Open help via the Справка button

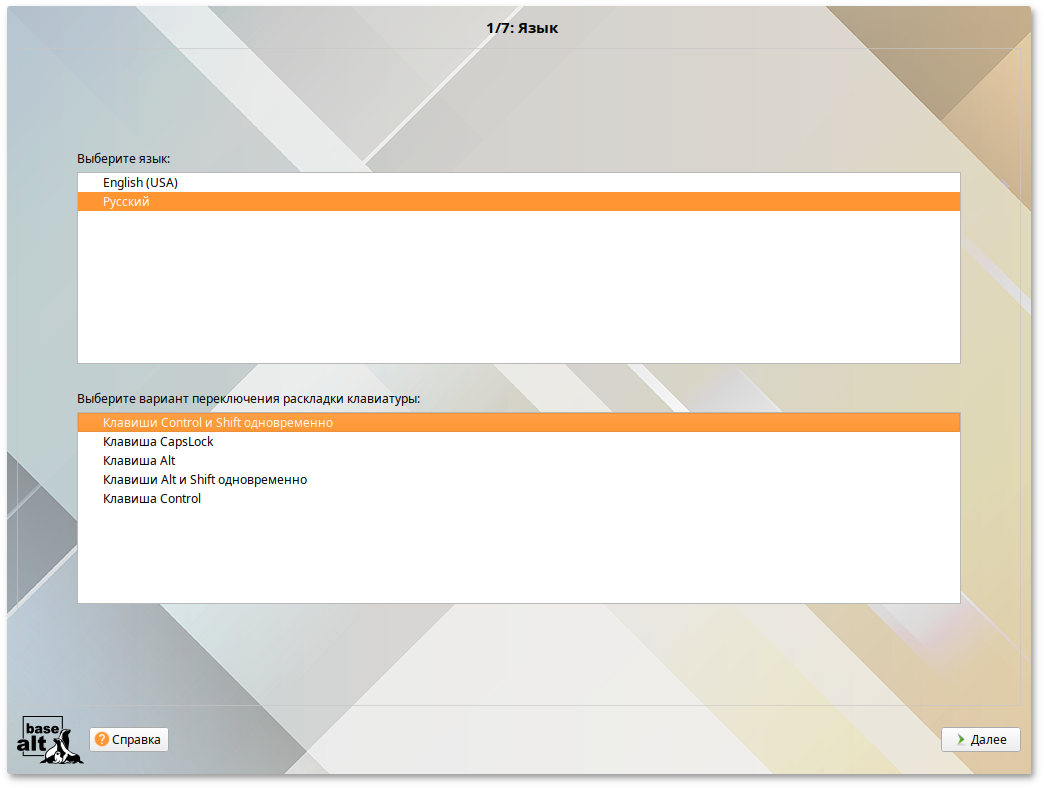(129, 740)
